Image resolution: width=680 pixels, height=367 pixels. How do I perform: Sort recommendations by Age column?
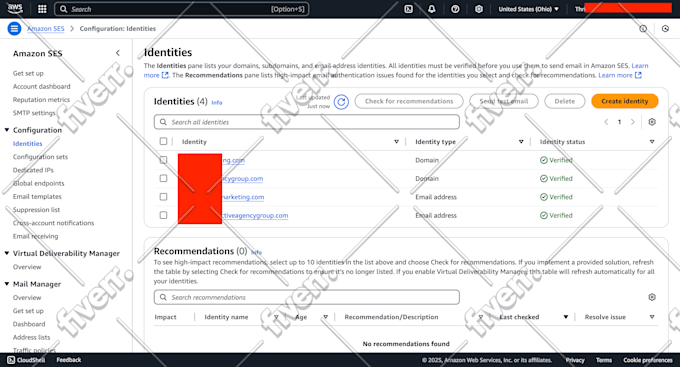click(x=325, y=317)
